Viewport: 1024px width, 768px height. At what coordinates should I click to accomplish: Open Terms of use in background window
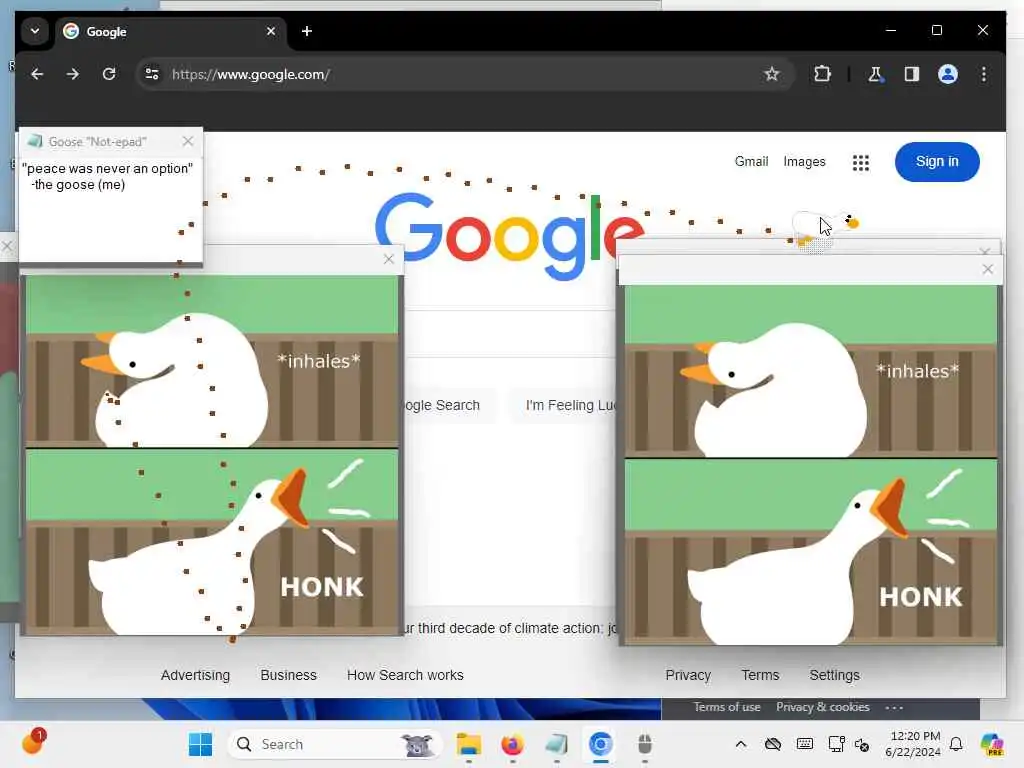[726, 707]
